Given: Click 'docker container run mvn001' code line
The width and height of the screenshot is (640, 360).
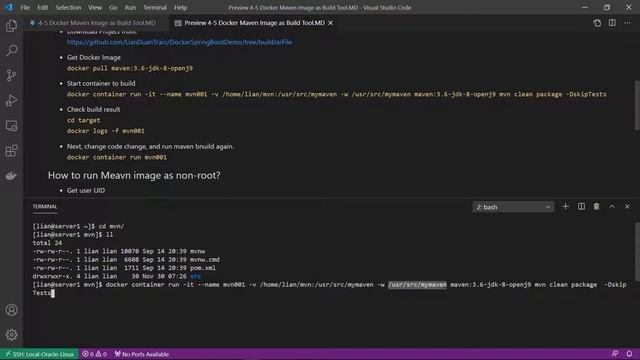Looking at the screenshot, I should click(x=117, y=157).
